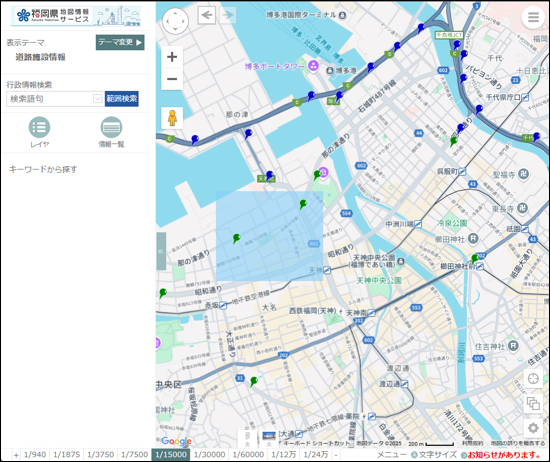Select the 1/7500 scale tab
This screenshot has height=462, width=550.
pyautogui.click(x=135, y=455)
